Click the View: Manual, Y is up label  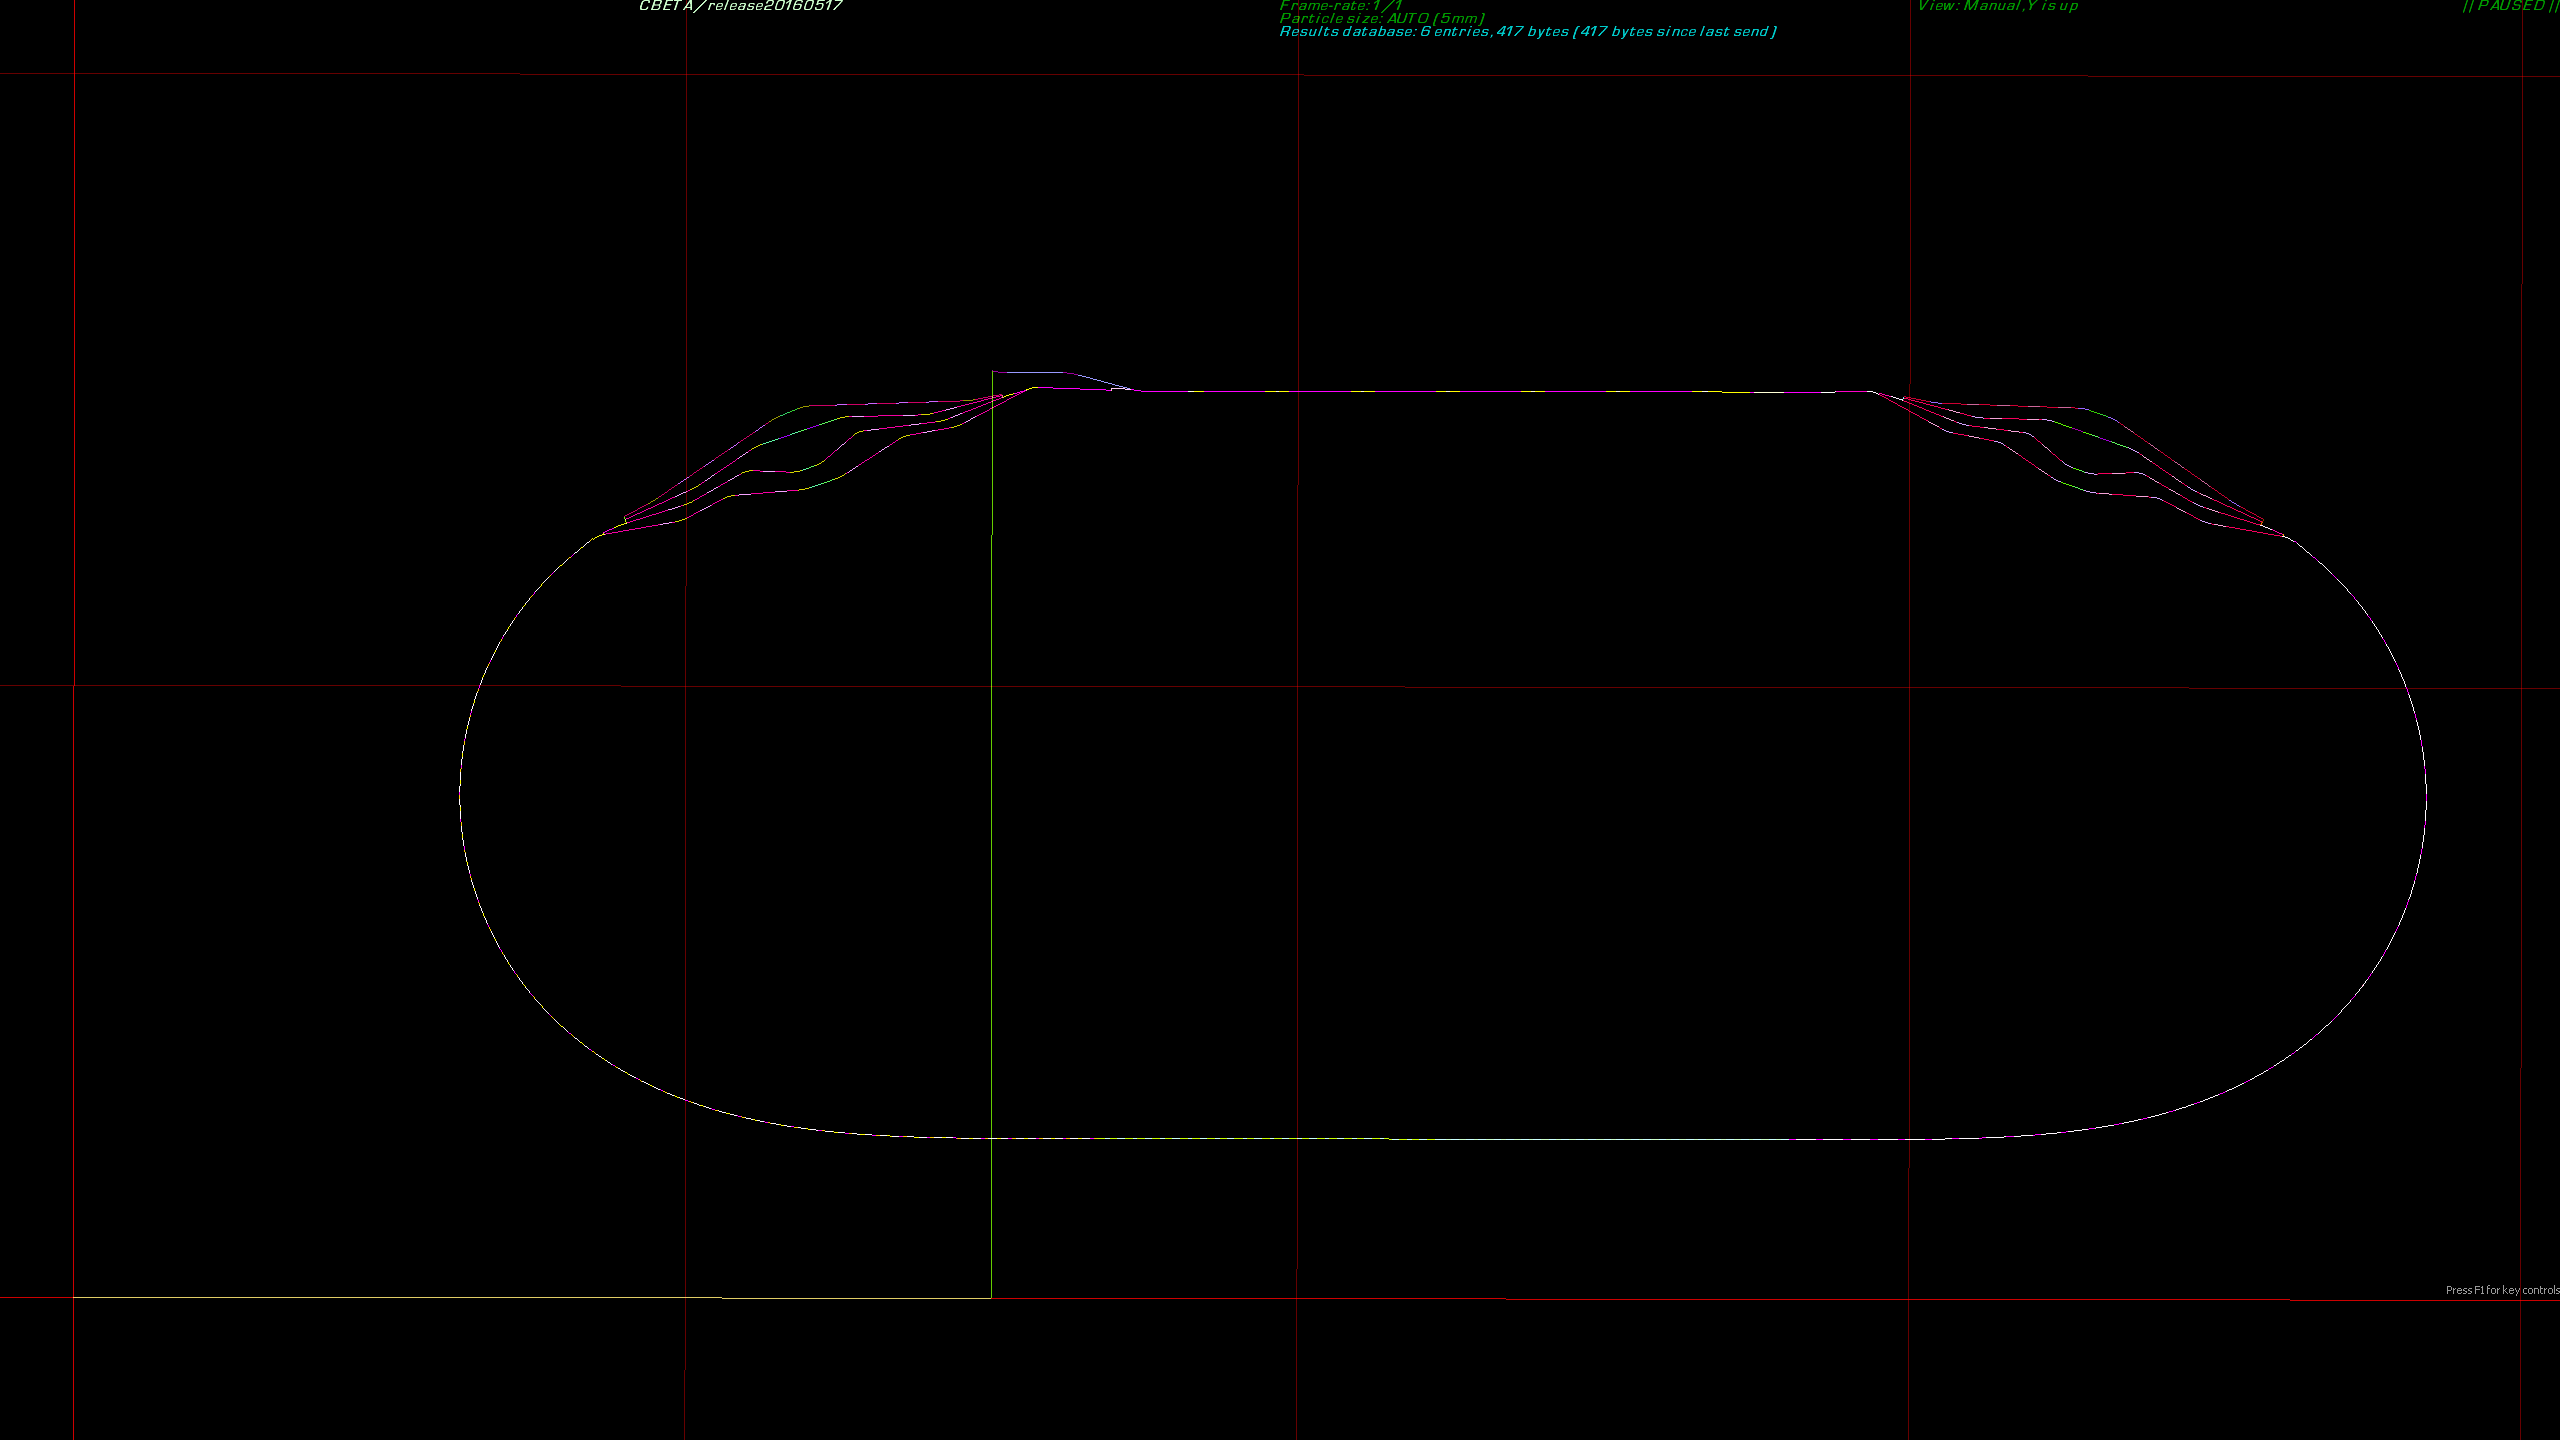1997,6
